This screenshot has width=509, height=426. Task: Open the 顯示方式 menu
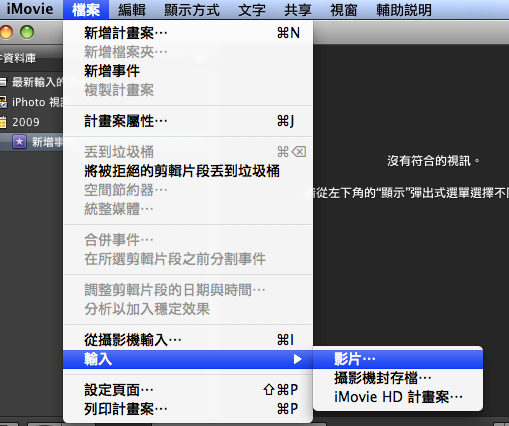tap(192, 10)
